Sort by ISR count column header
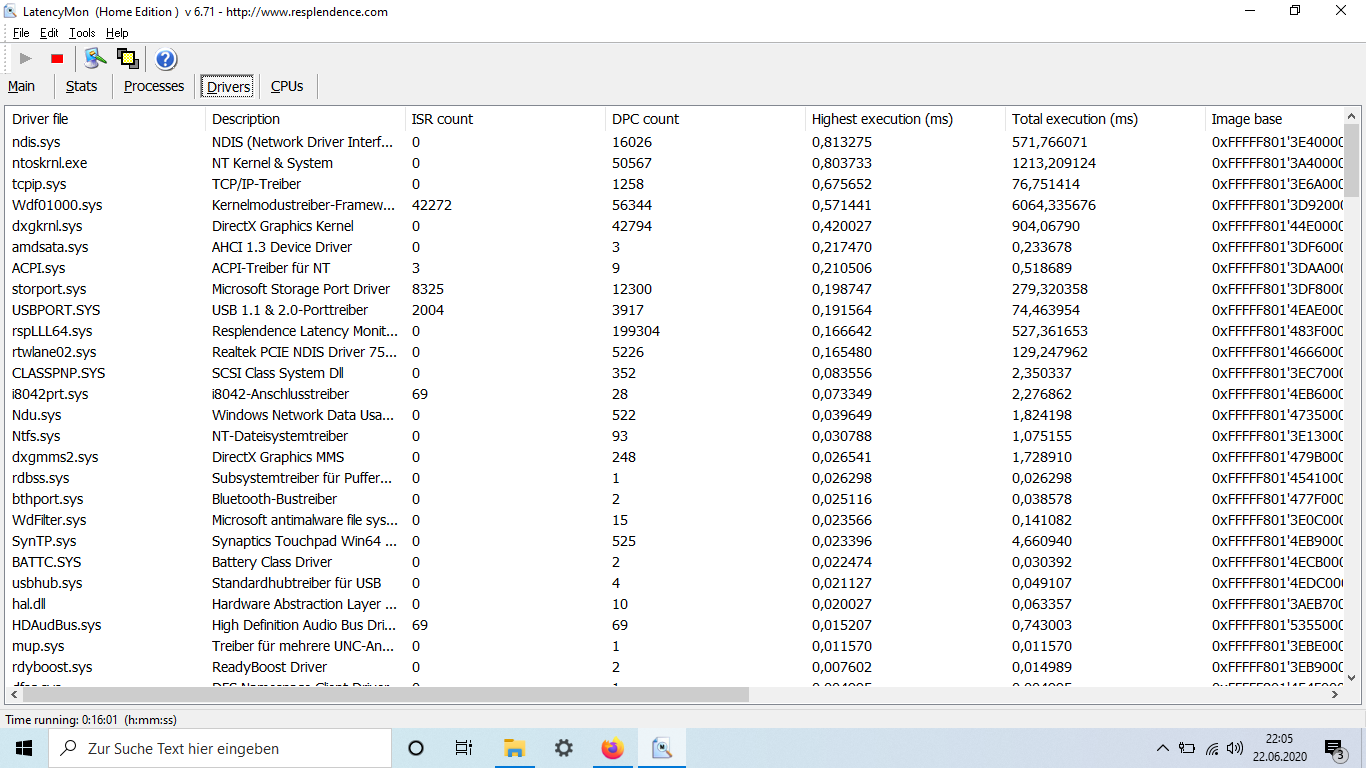 pyautogui.click(x=505, y=119)
